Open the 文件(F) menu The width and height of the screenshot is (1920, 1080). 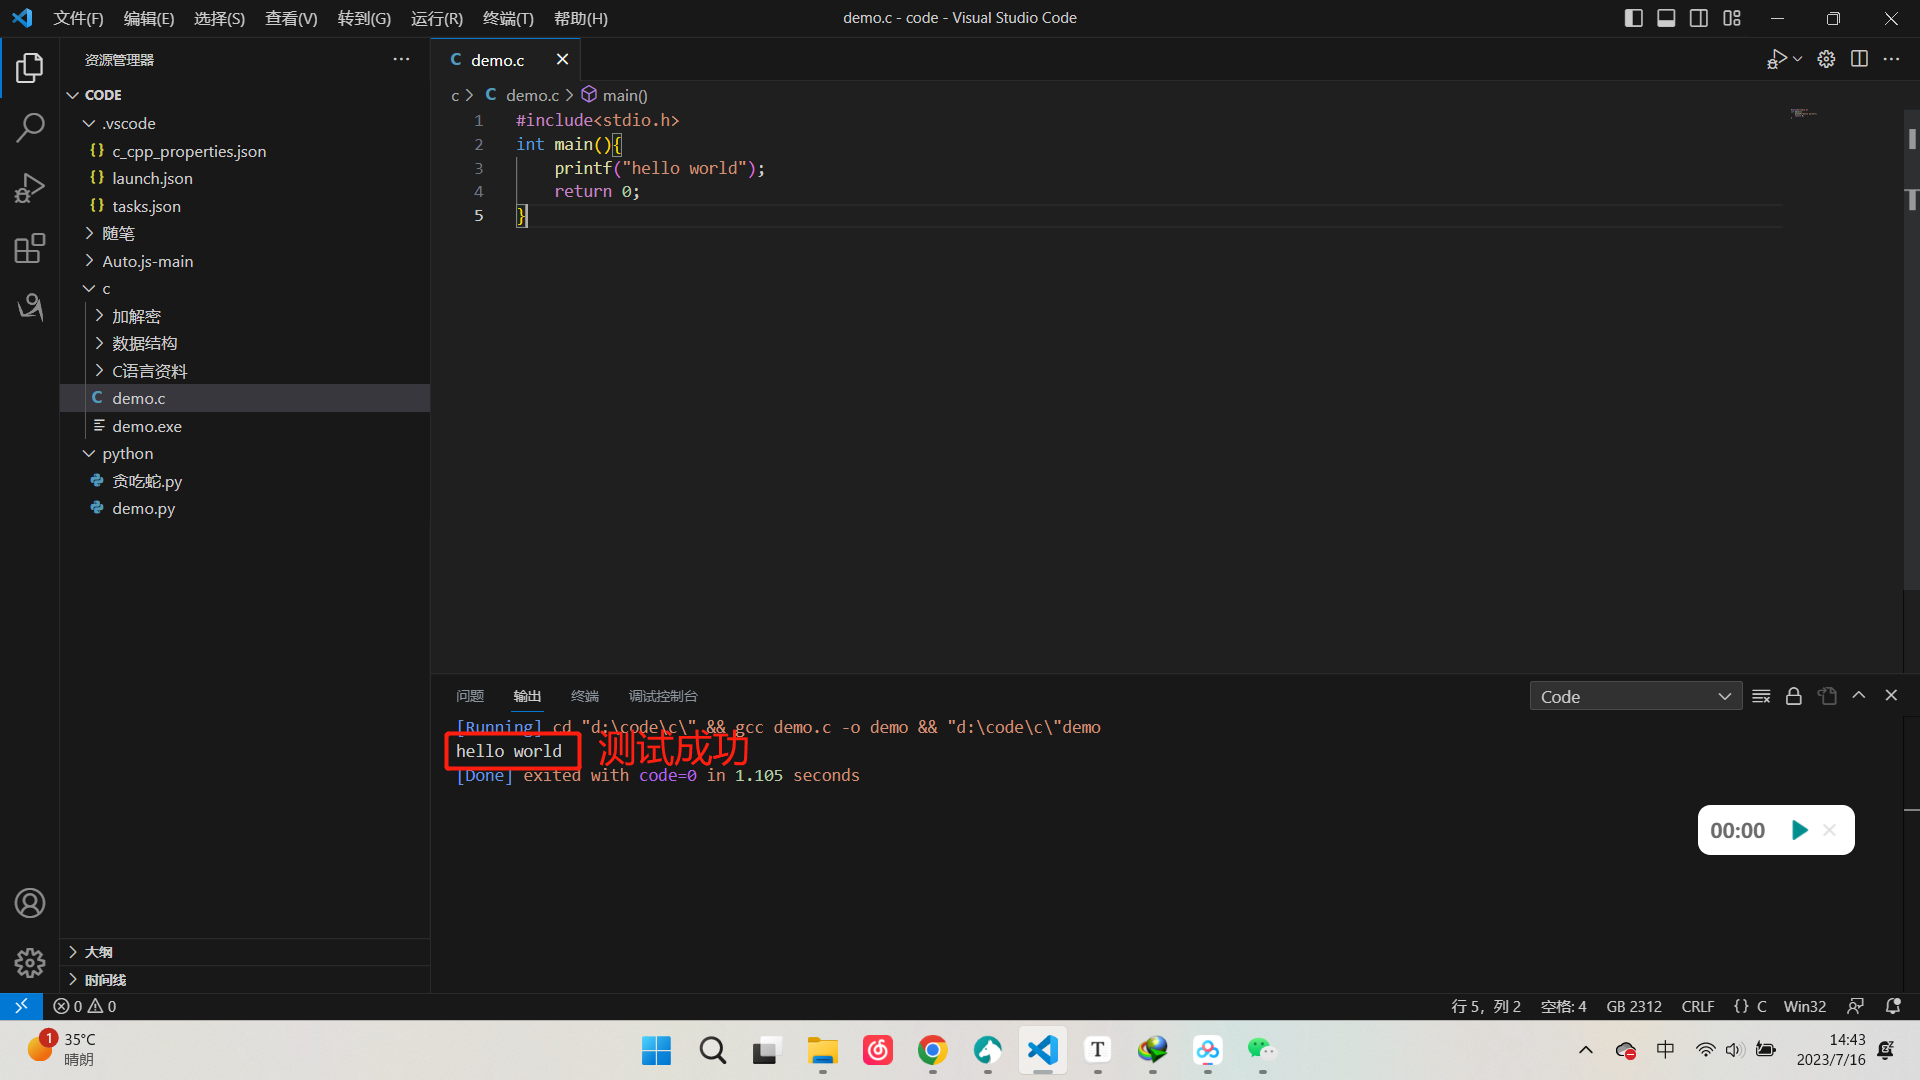[x=78, y=18]
